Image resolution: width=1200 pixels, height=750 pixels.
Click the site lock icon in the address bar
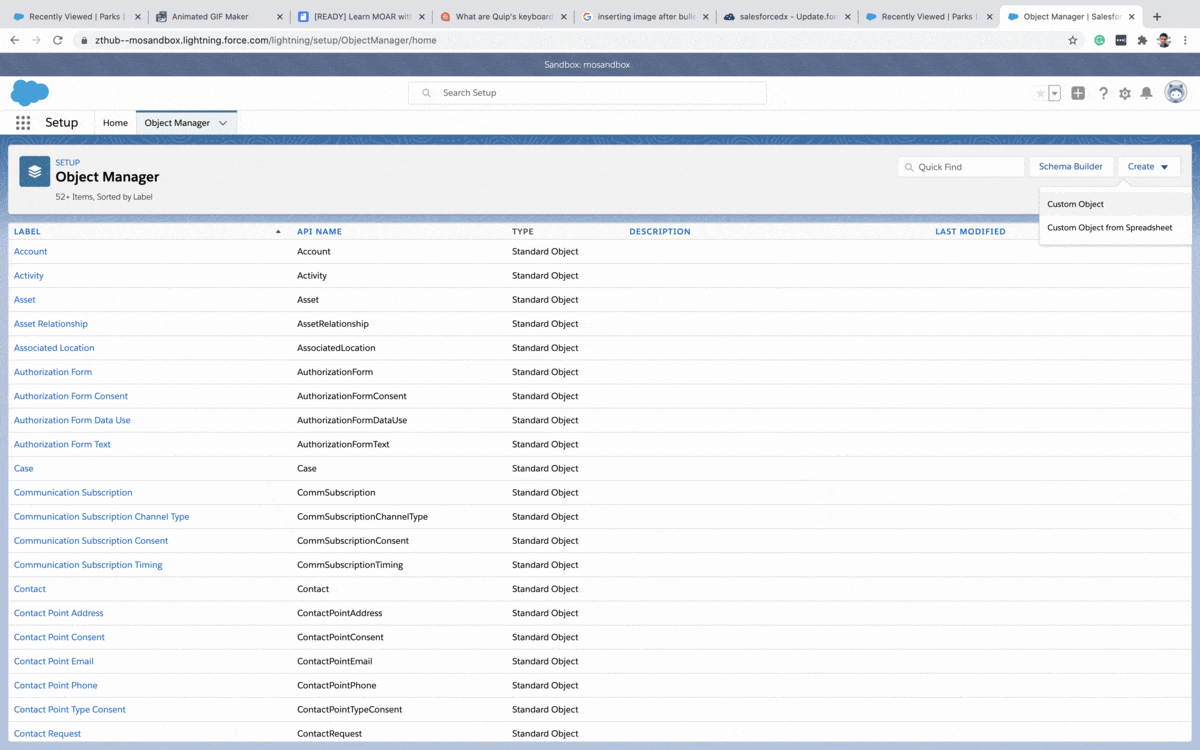pyautogui.click(x=84, y=40)
